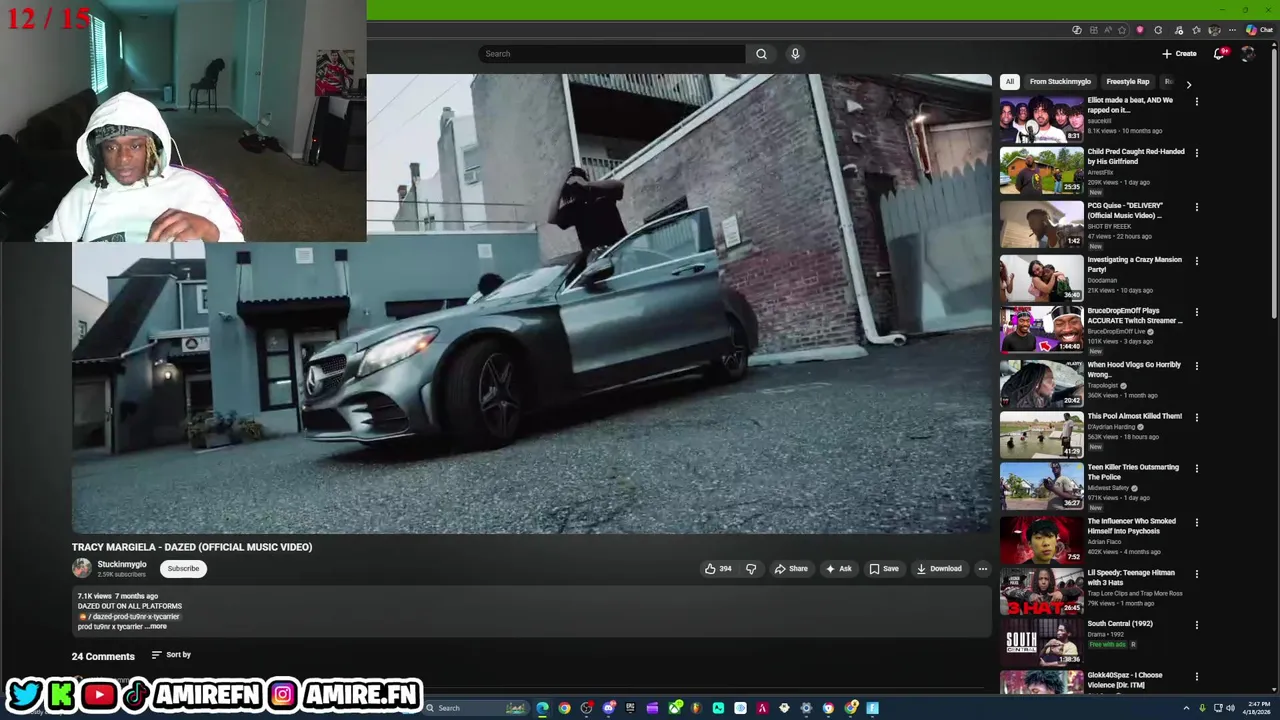Click the YouTube search input field
The width and height of the screenshot is (1280, 720).
(x=612, y=54)
